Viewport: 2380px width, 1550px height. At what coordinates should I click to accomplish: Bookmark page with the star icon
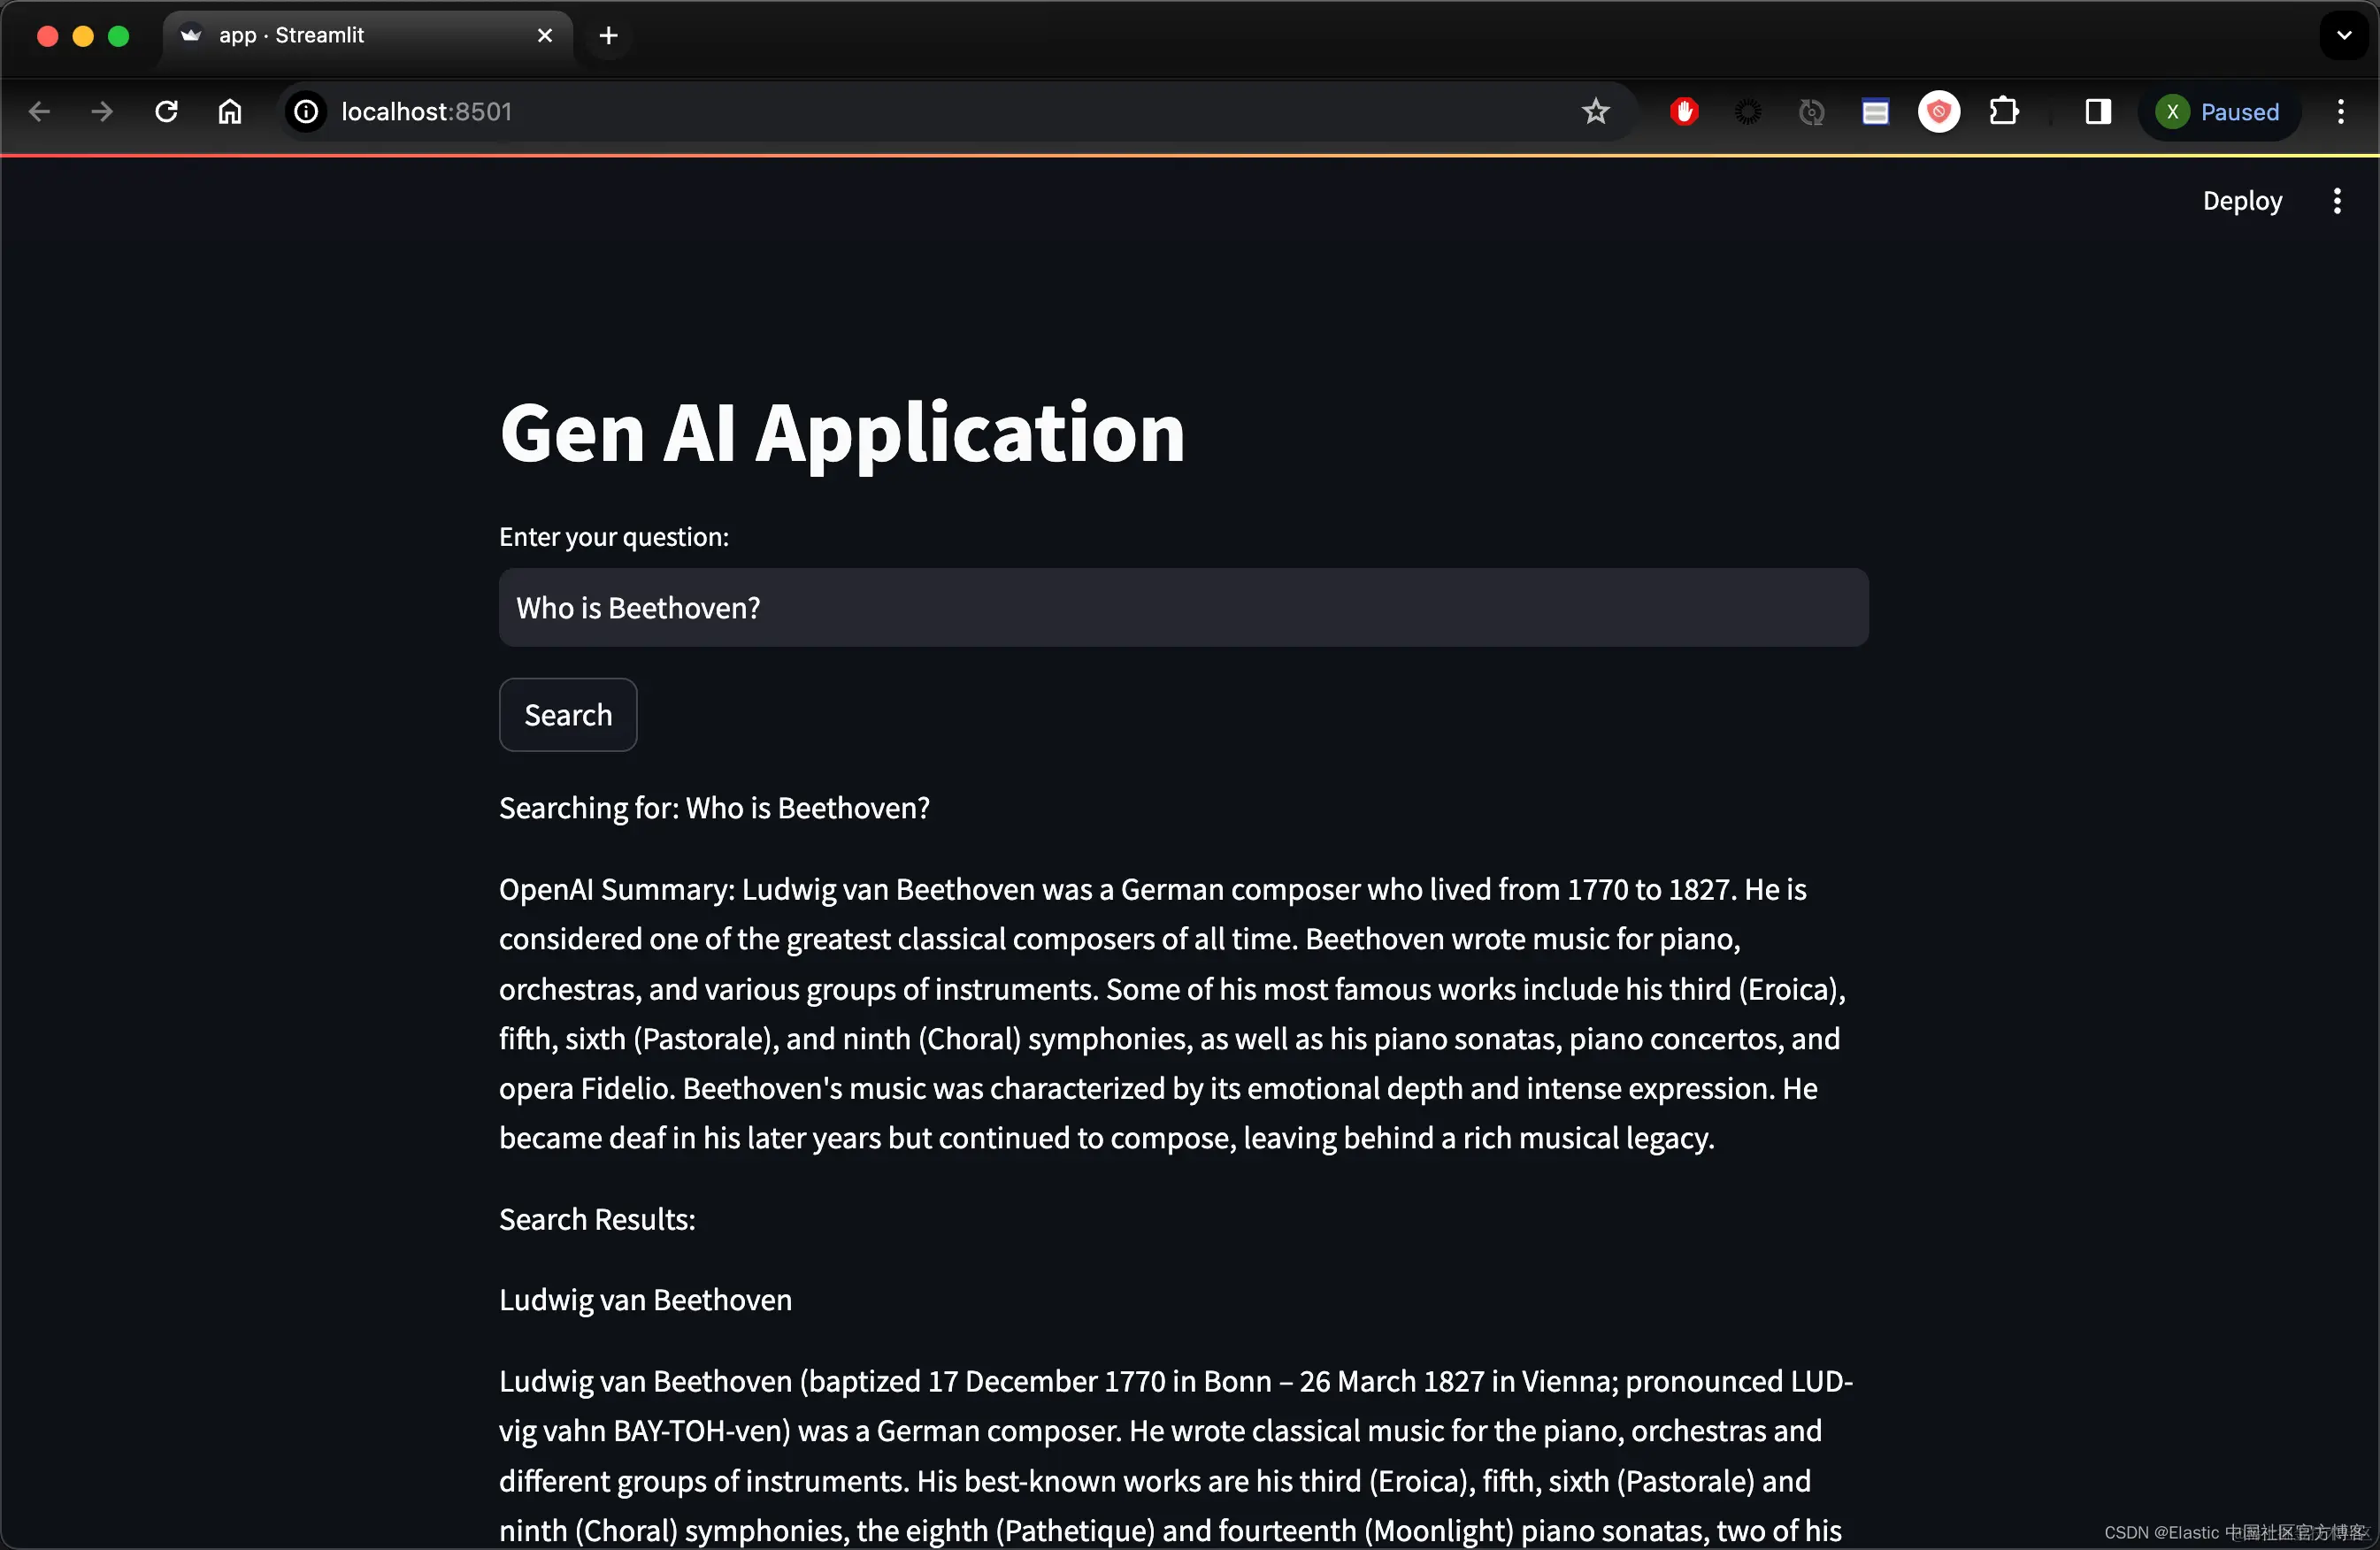1595,111
